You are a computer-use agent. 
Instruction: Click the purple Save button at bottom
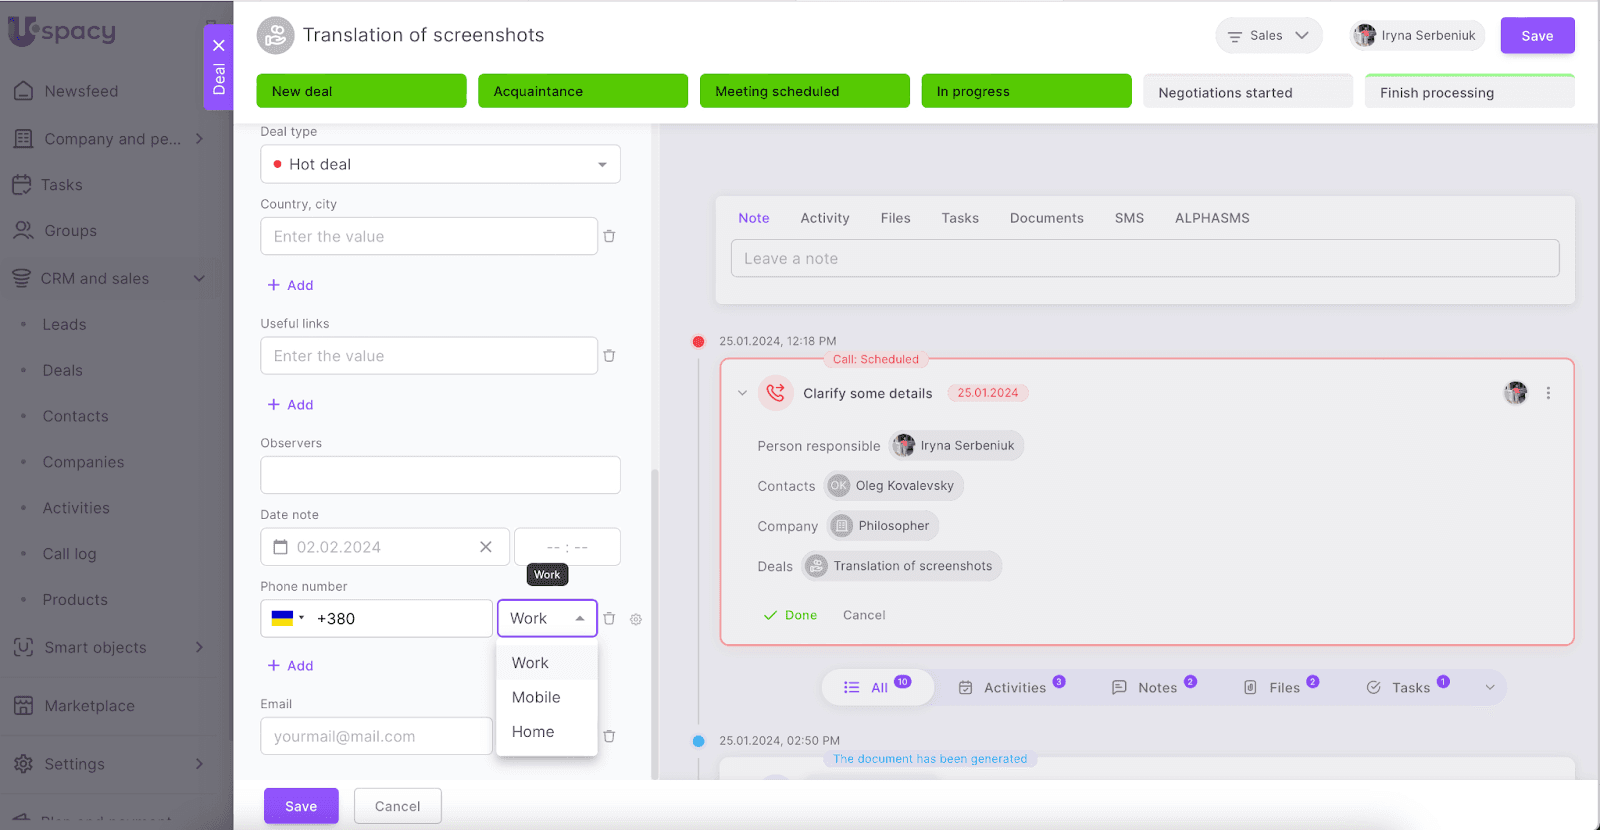(301, 806)
